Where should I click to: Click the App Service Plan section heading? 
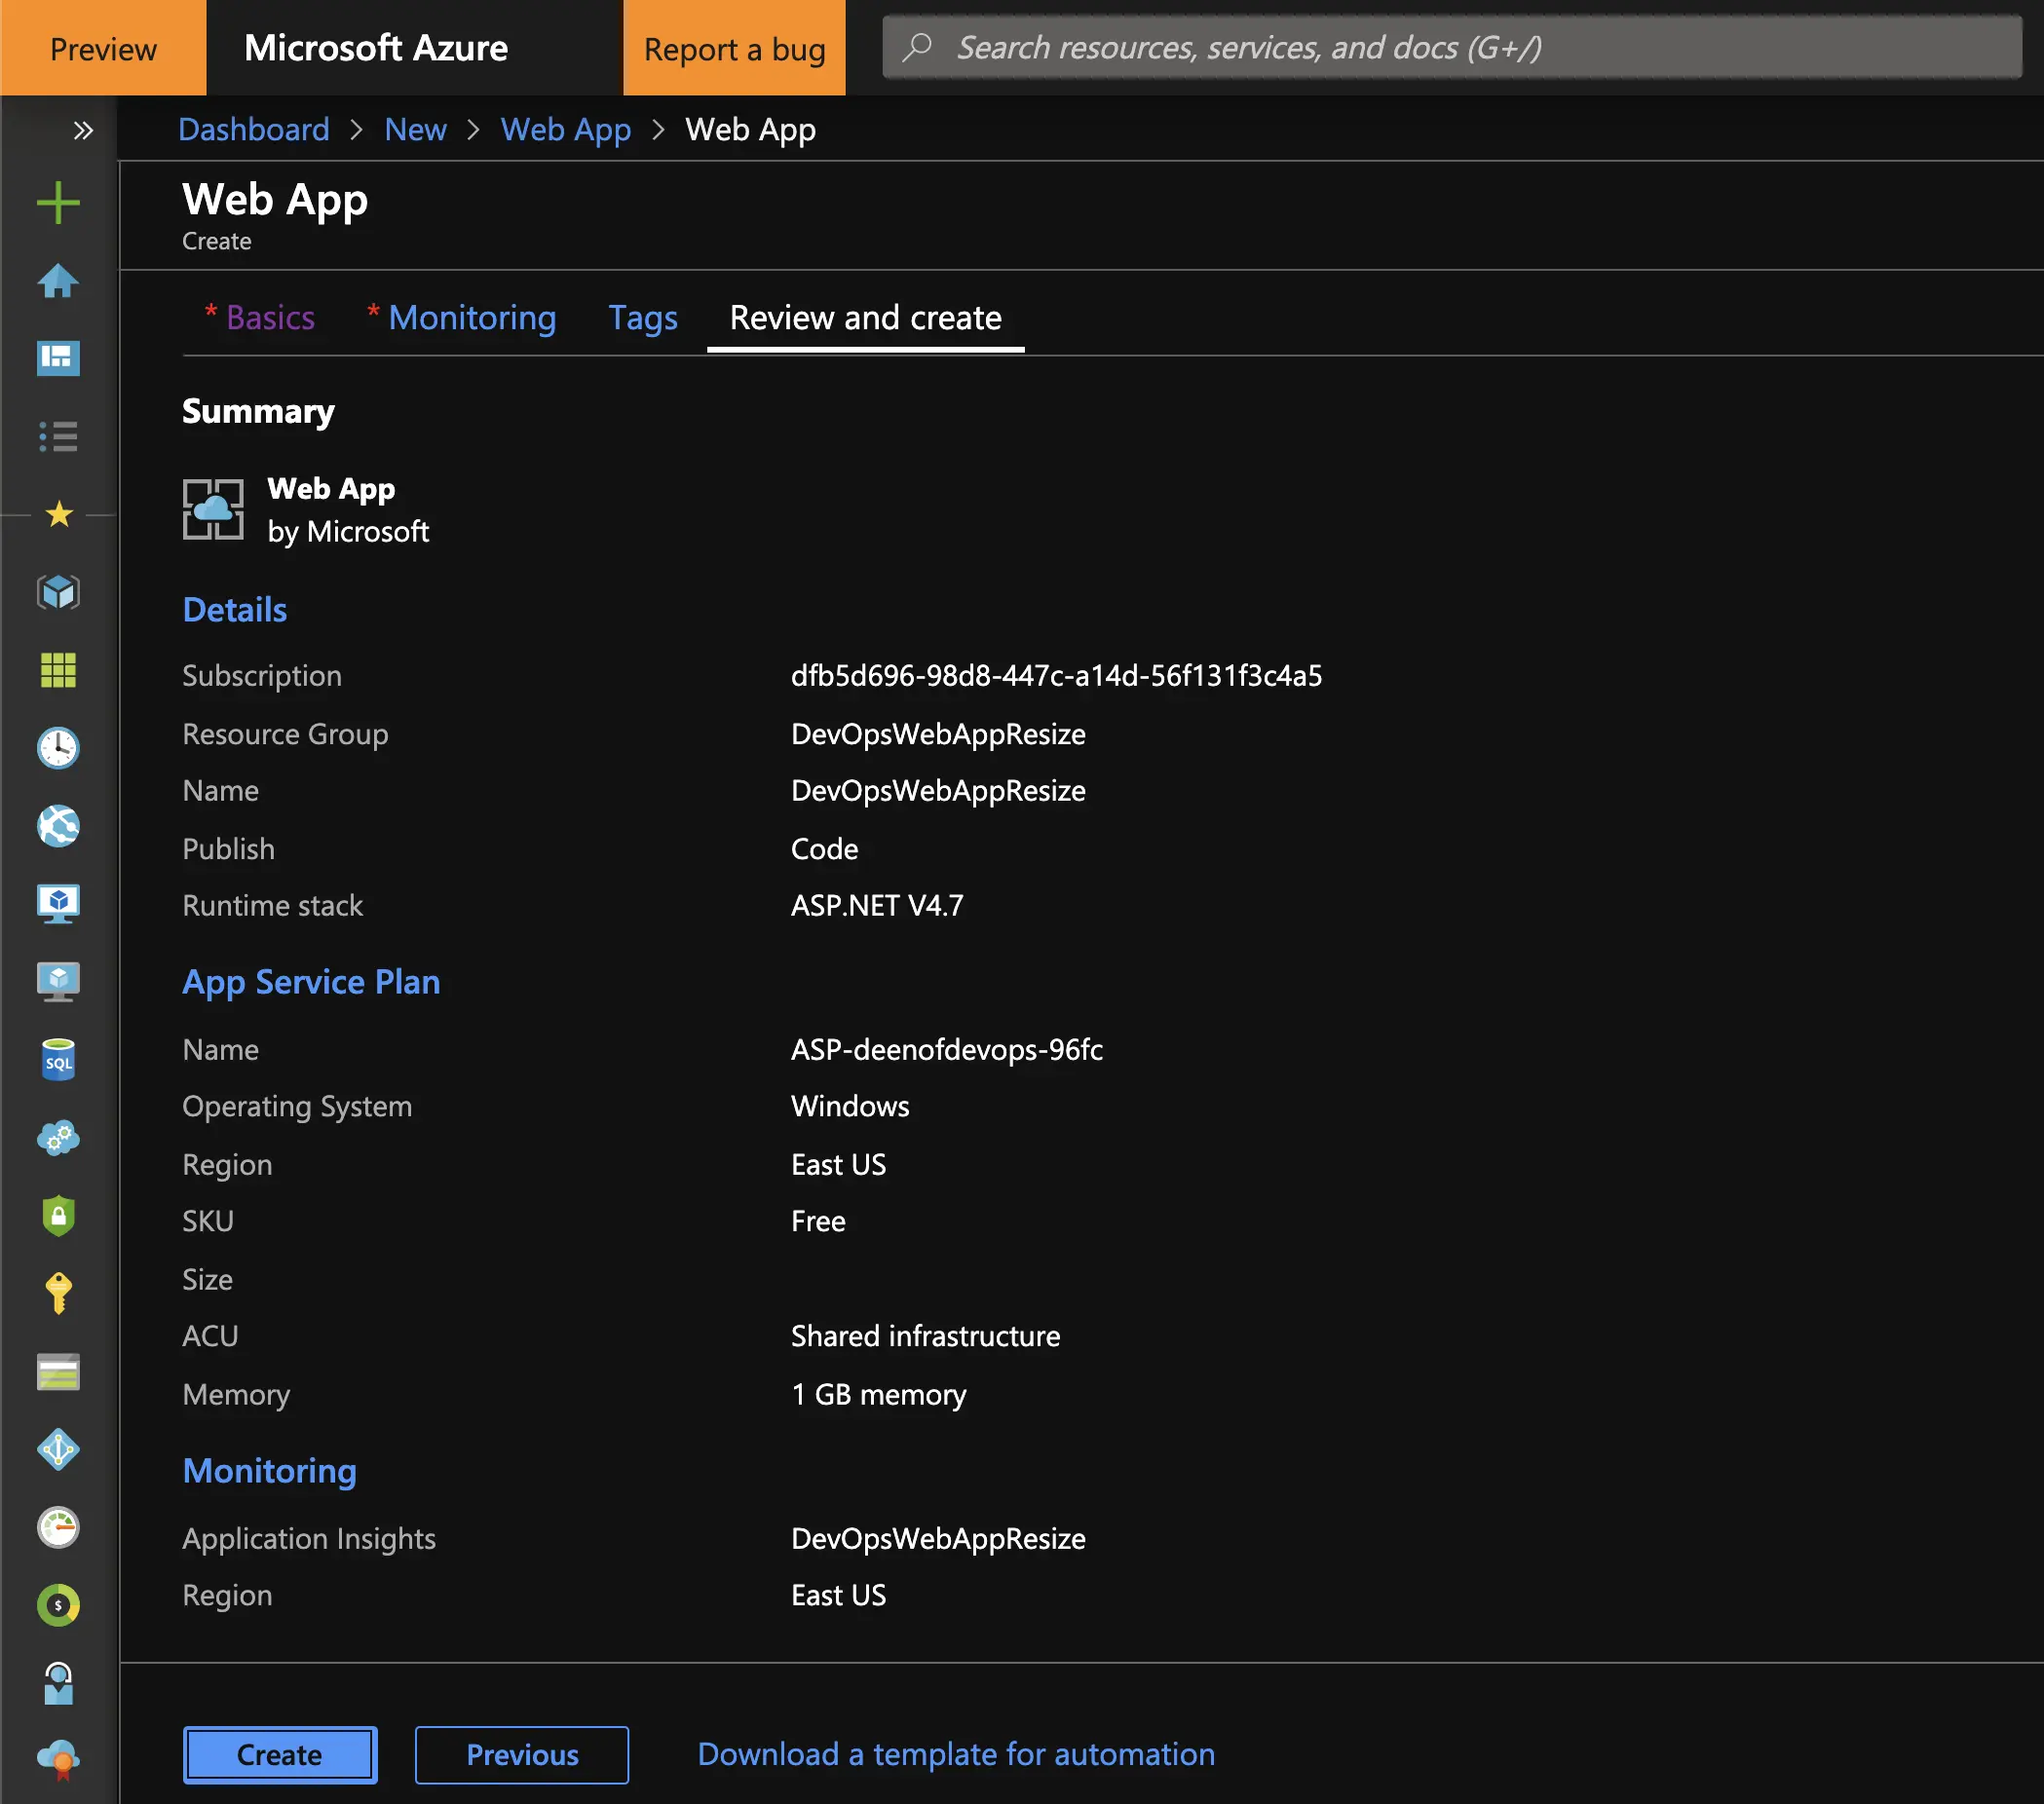(x=311, y=982)
